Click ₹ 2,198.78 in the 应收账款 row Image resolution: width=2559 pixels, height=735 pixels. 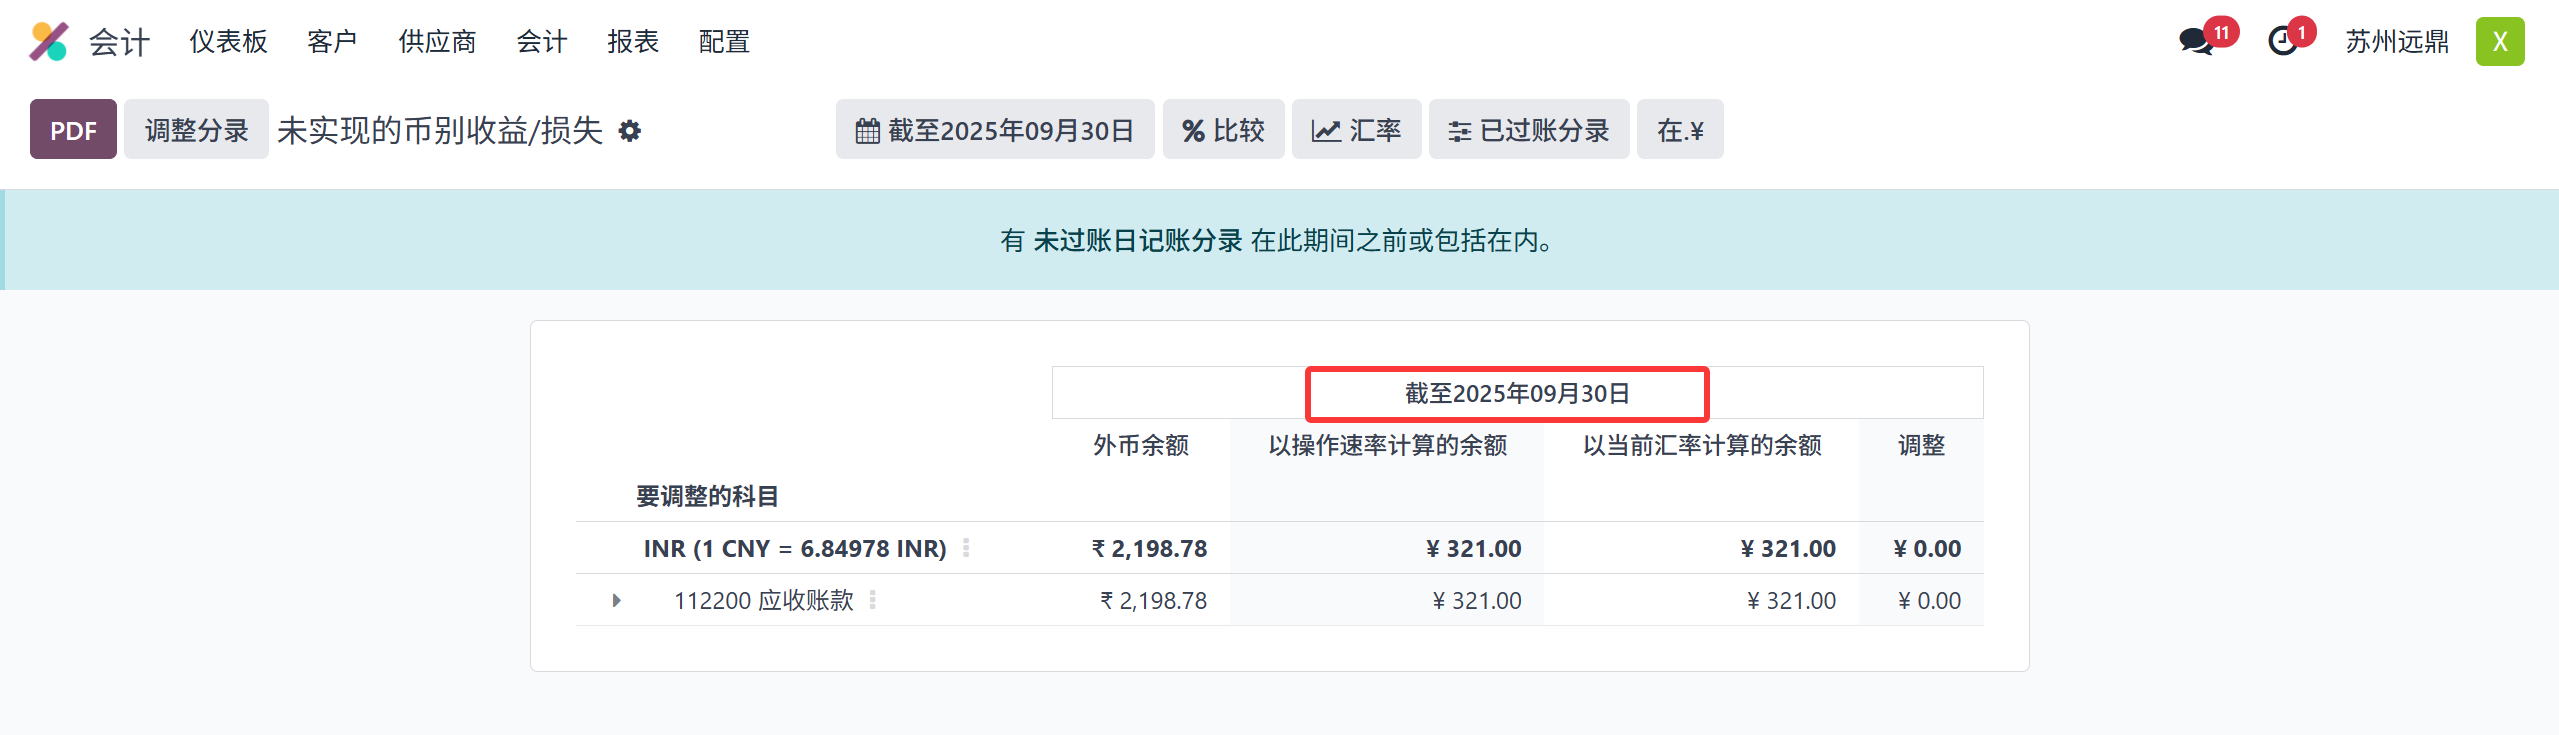click(x=1153, y=600)
